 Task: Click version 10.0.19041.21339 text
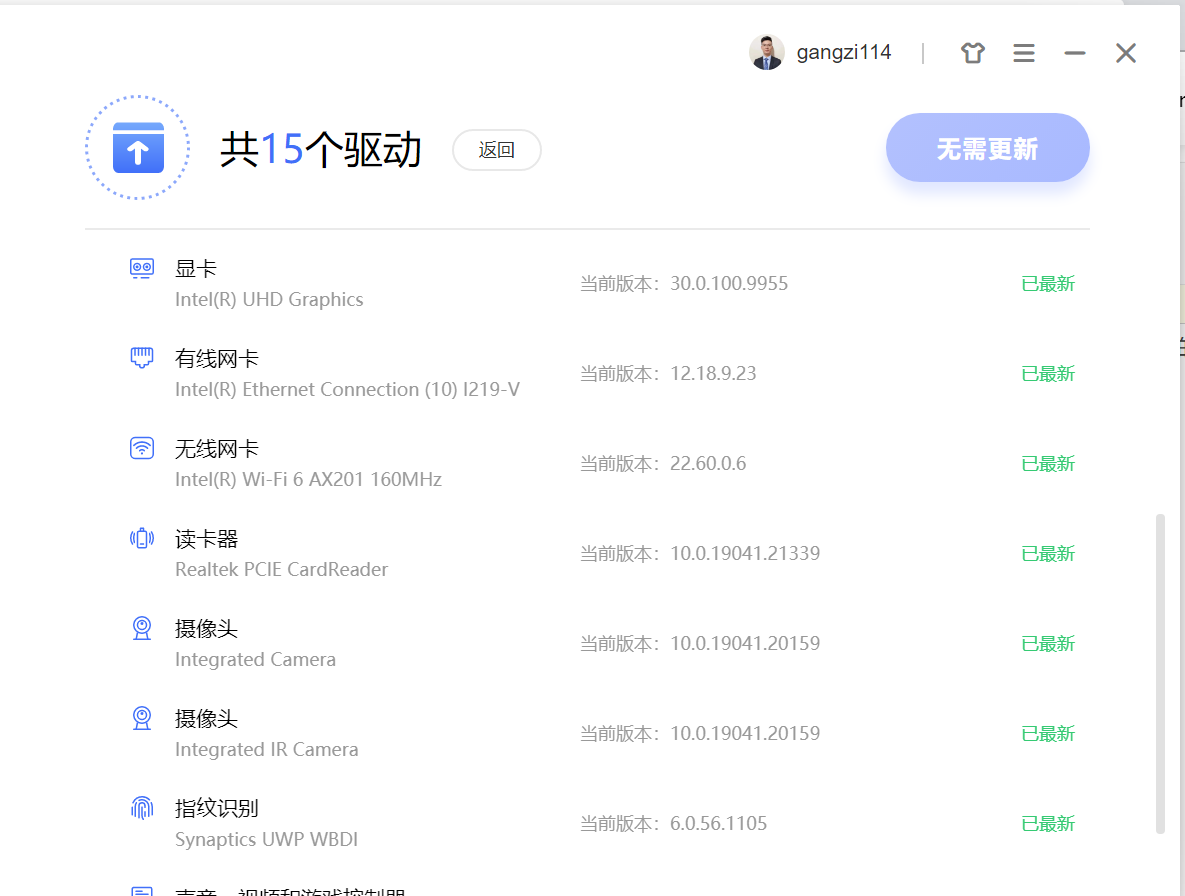point(744,554)
